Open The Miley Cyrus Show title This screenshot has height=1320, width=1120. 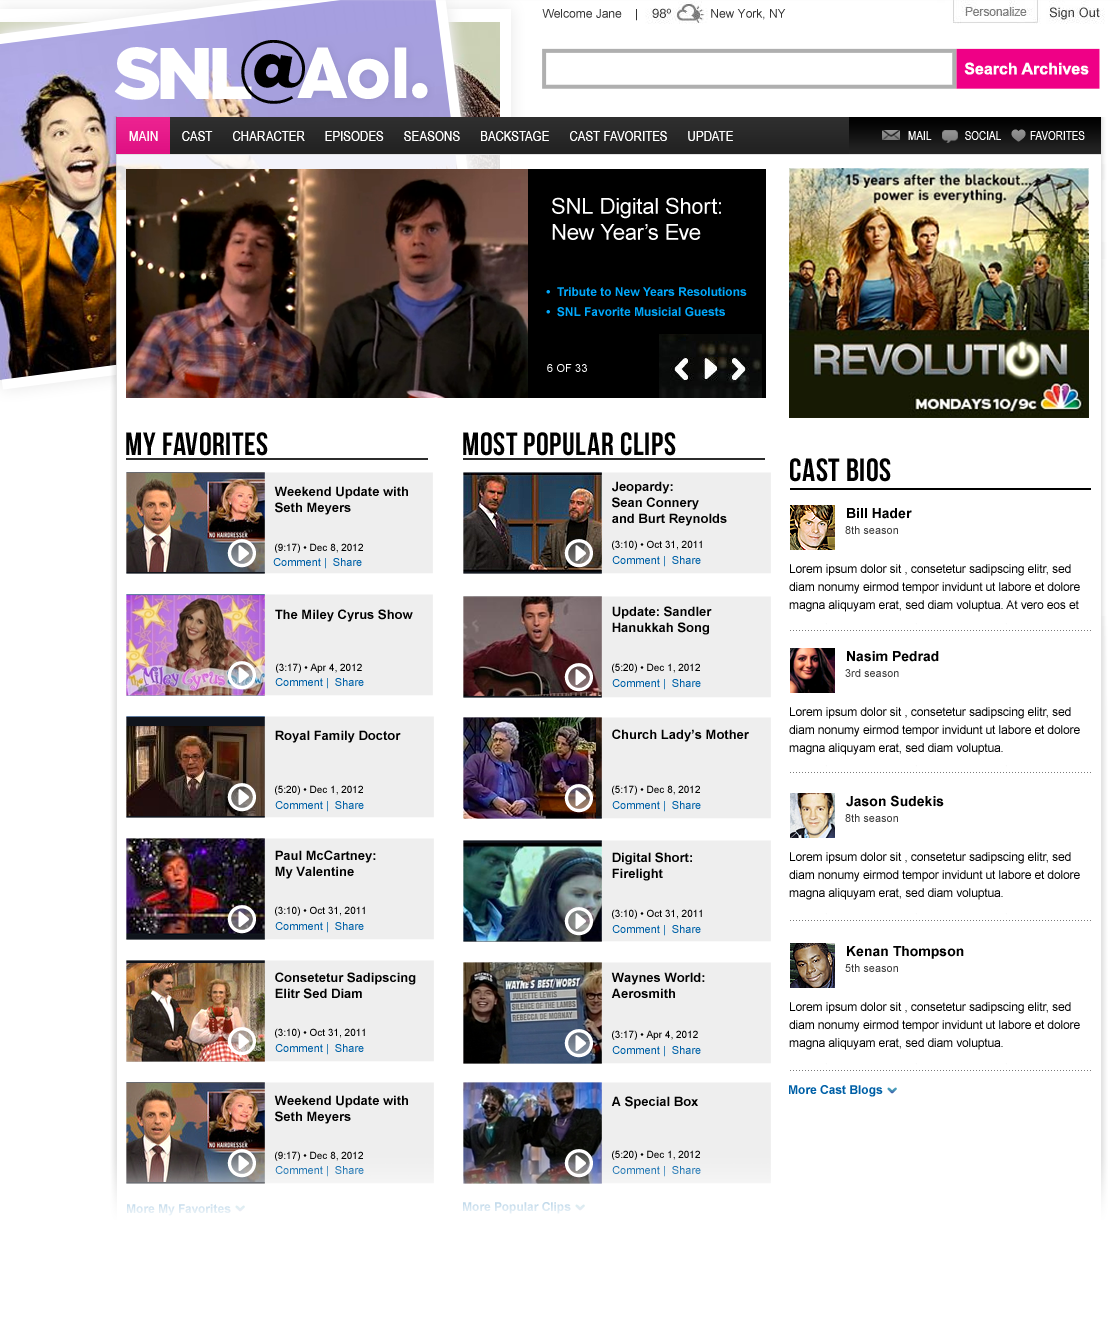tap(344, 614)
